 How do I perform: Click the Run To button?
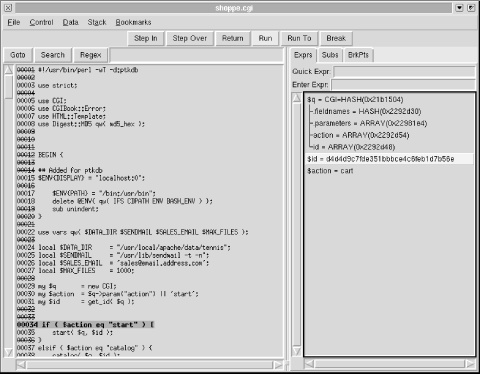point(299,38)
